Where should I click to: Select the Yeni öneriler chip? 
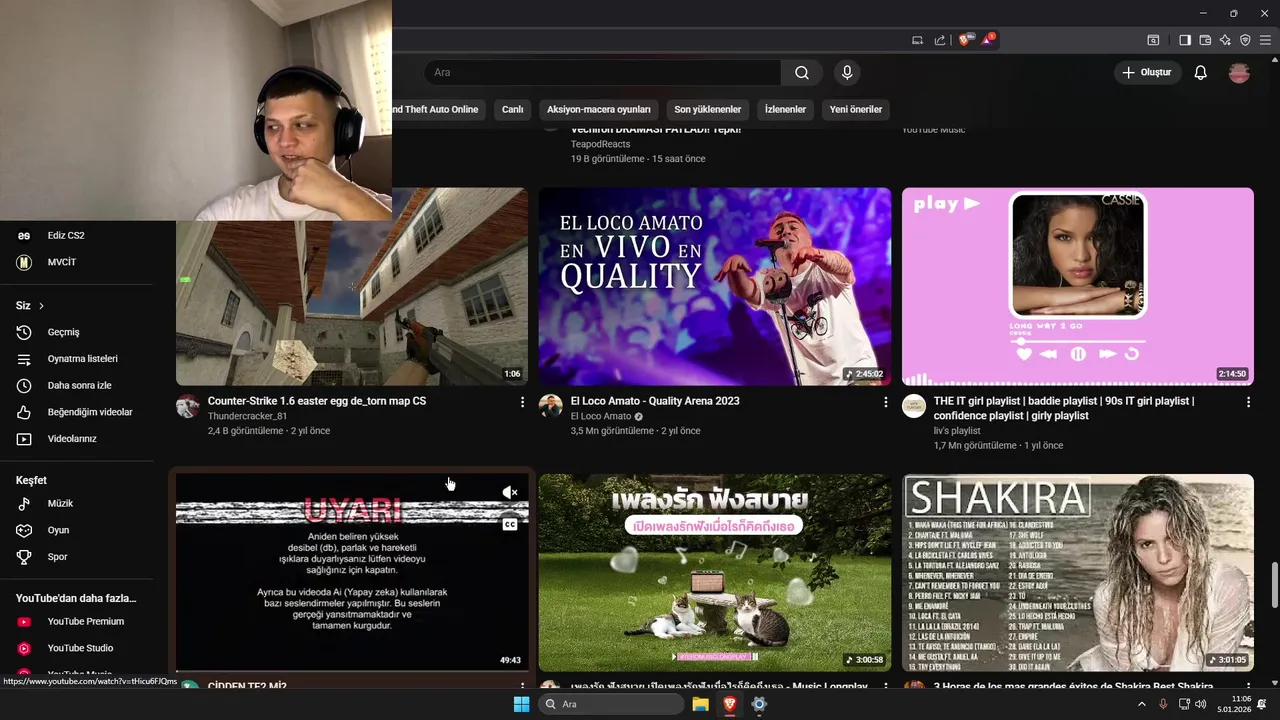click(x=856, y=110)
